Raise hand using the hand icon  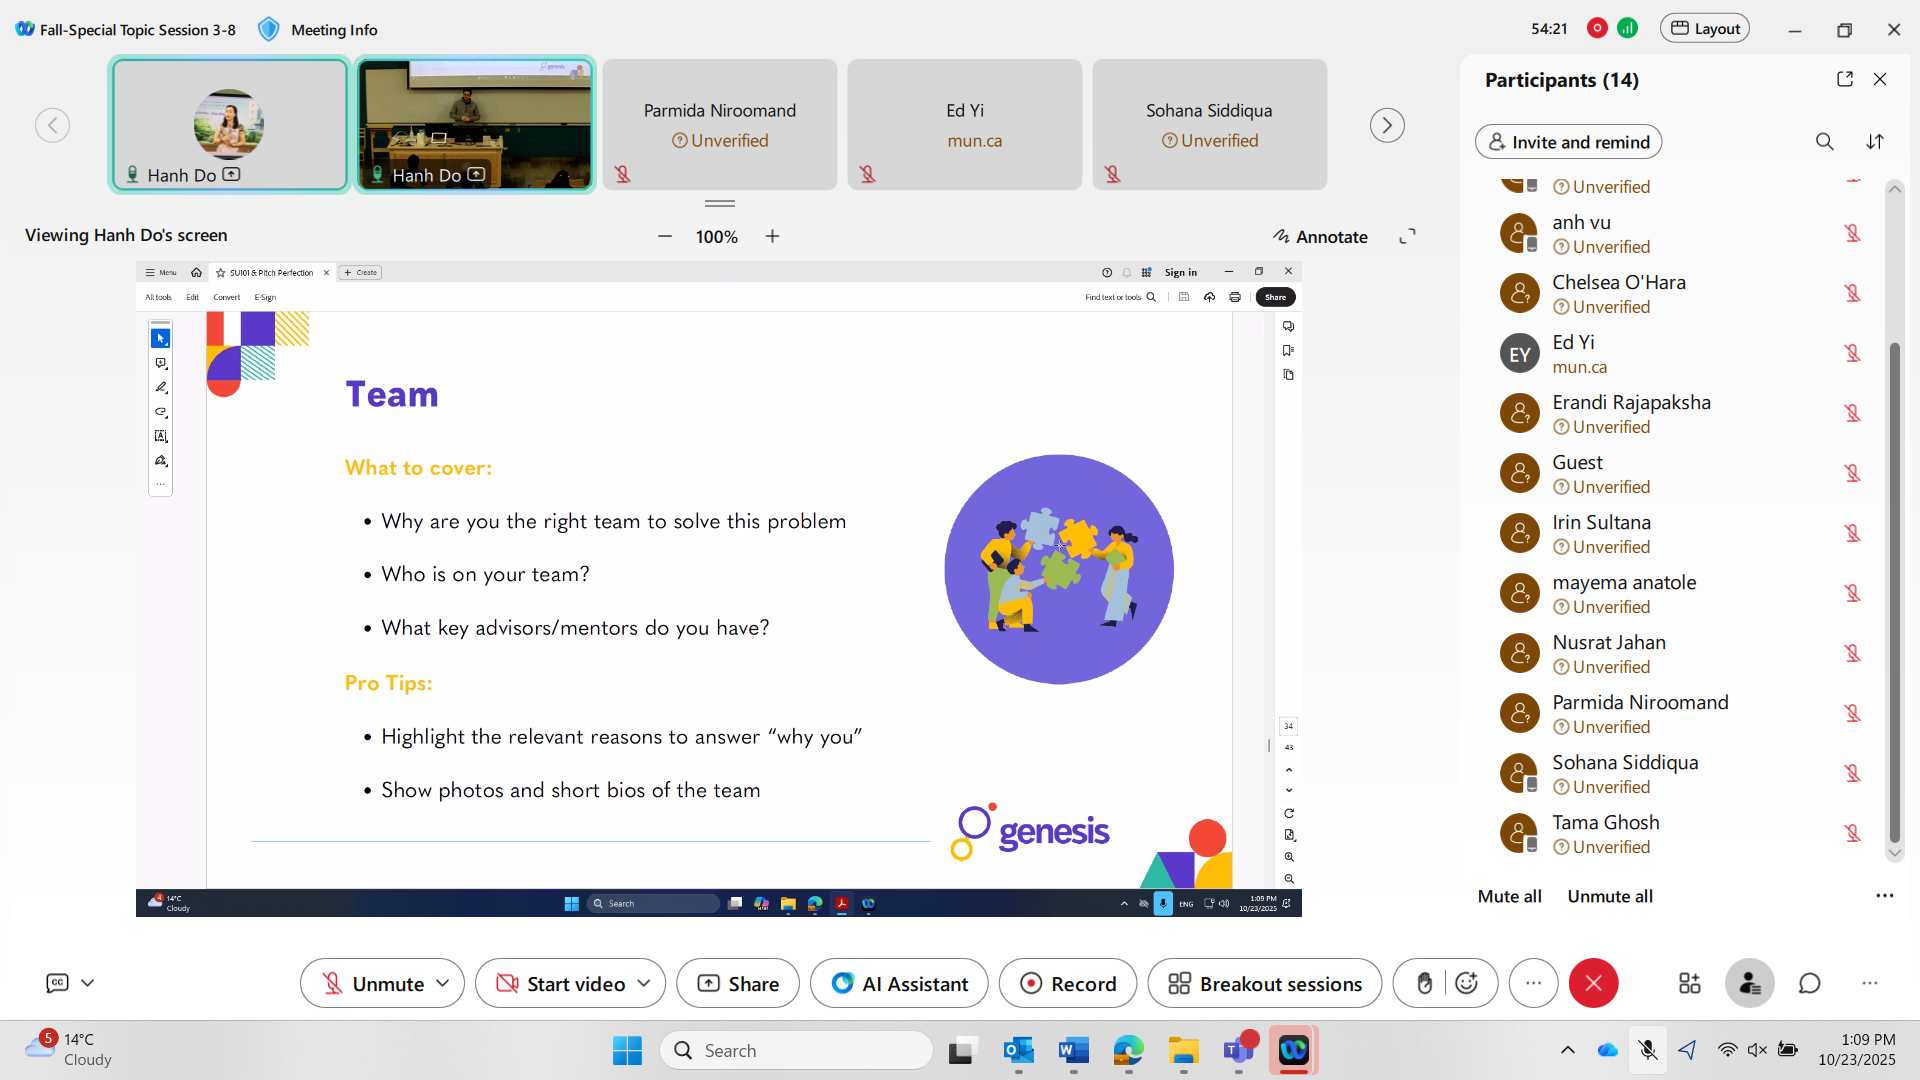(x=1424, y=984)
